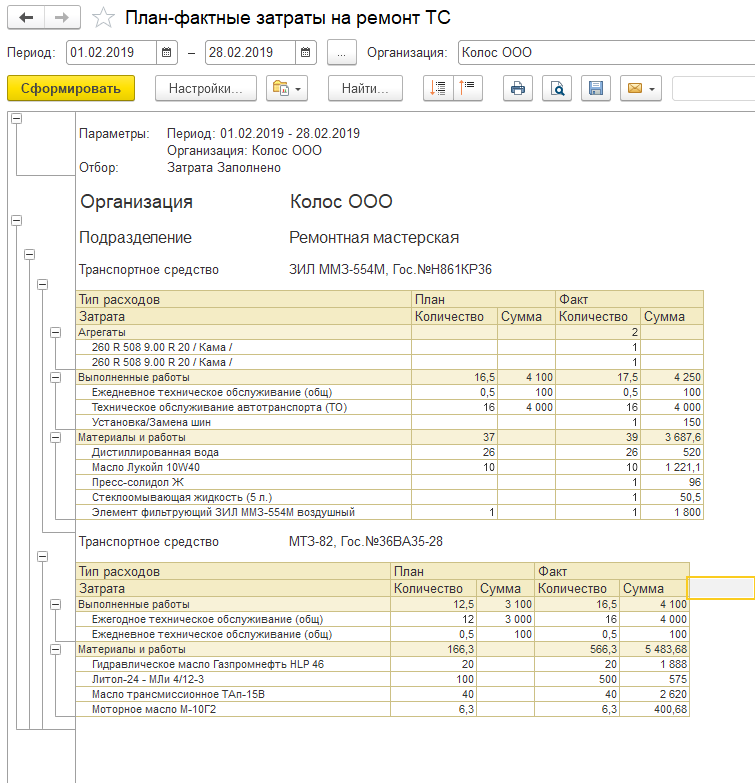Collapse МТЗ-82 vehicle group
This screenshot has height=783, width=755.
pyautogui.click(x=42, y=556)
